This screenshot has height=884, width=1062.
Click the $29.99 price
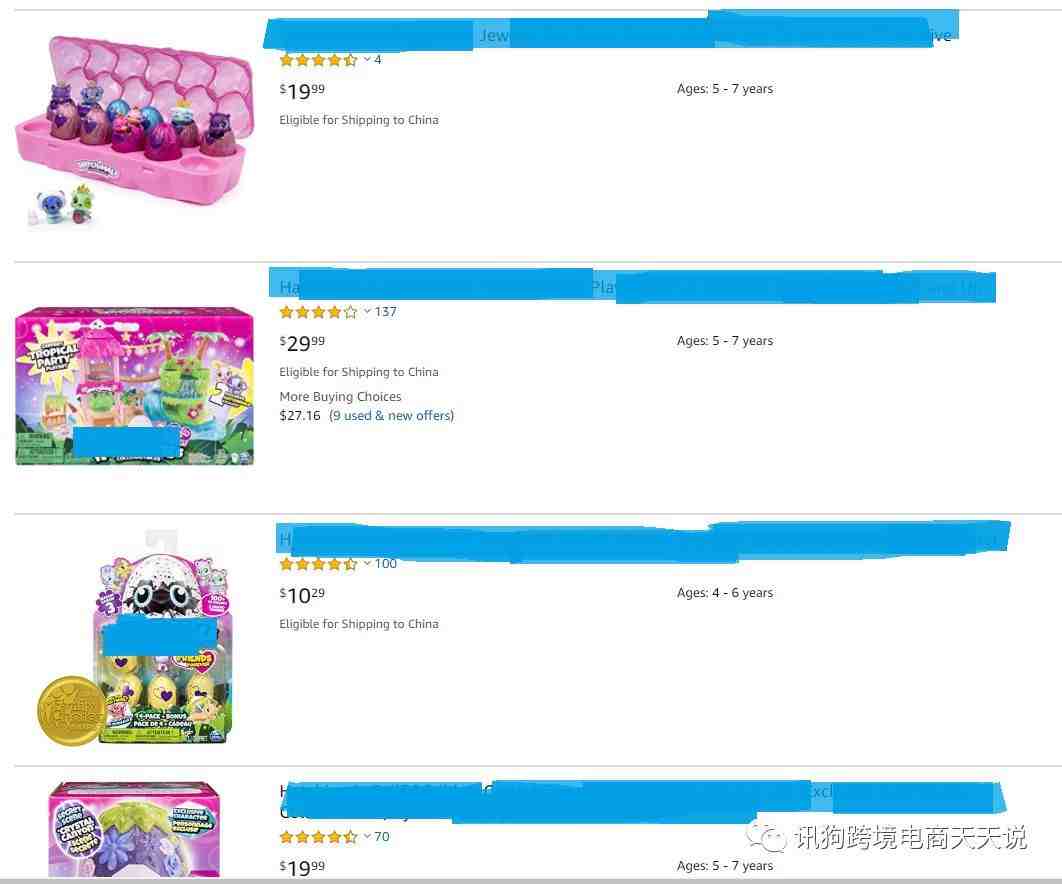[x=302, y=343]
